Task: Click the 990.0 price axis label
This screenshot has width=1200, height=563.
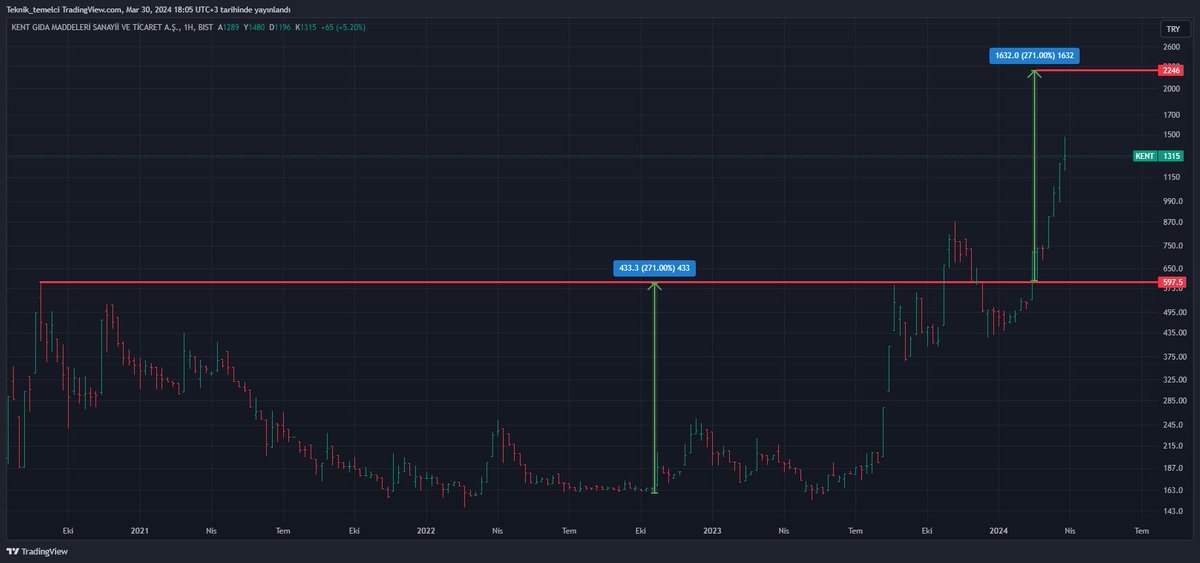Action: pyautogui.click(x=1173, y=202)
